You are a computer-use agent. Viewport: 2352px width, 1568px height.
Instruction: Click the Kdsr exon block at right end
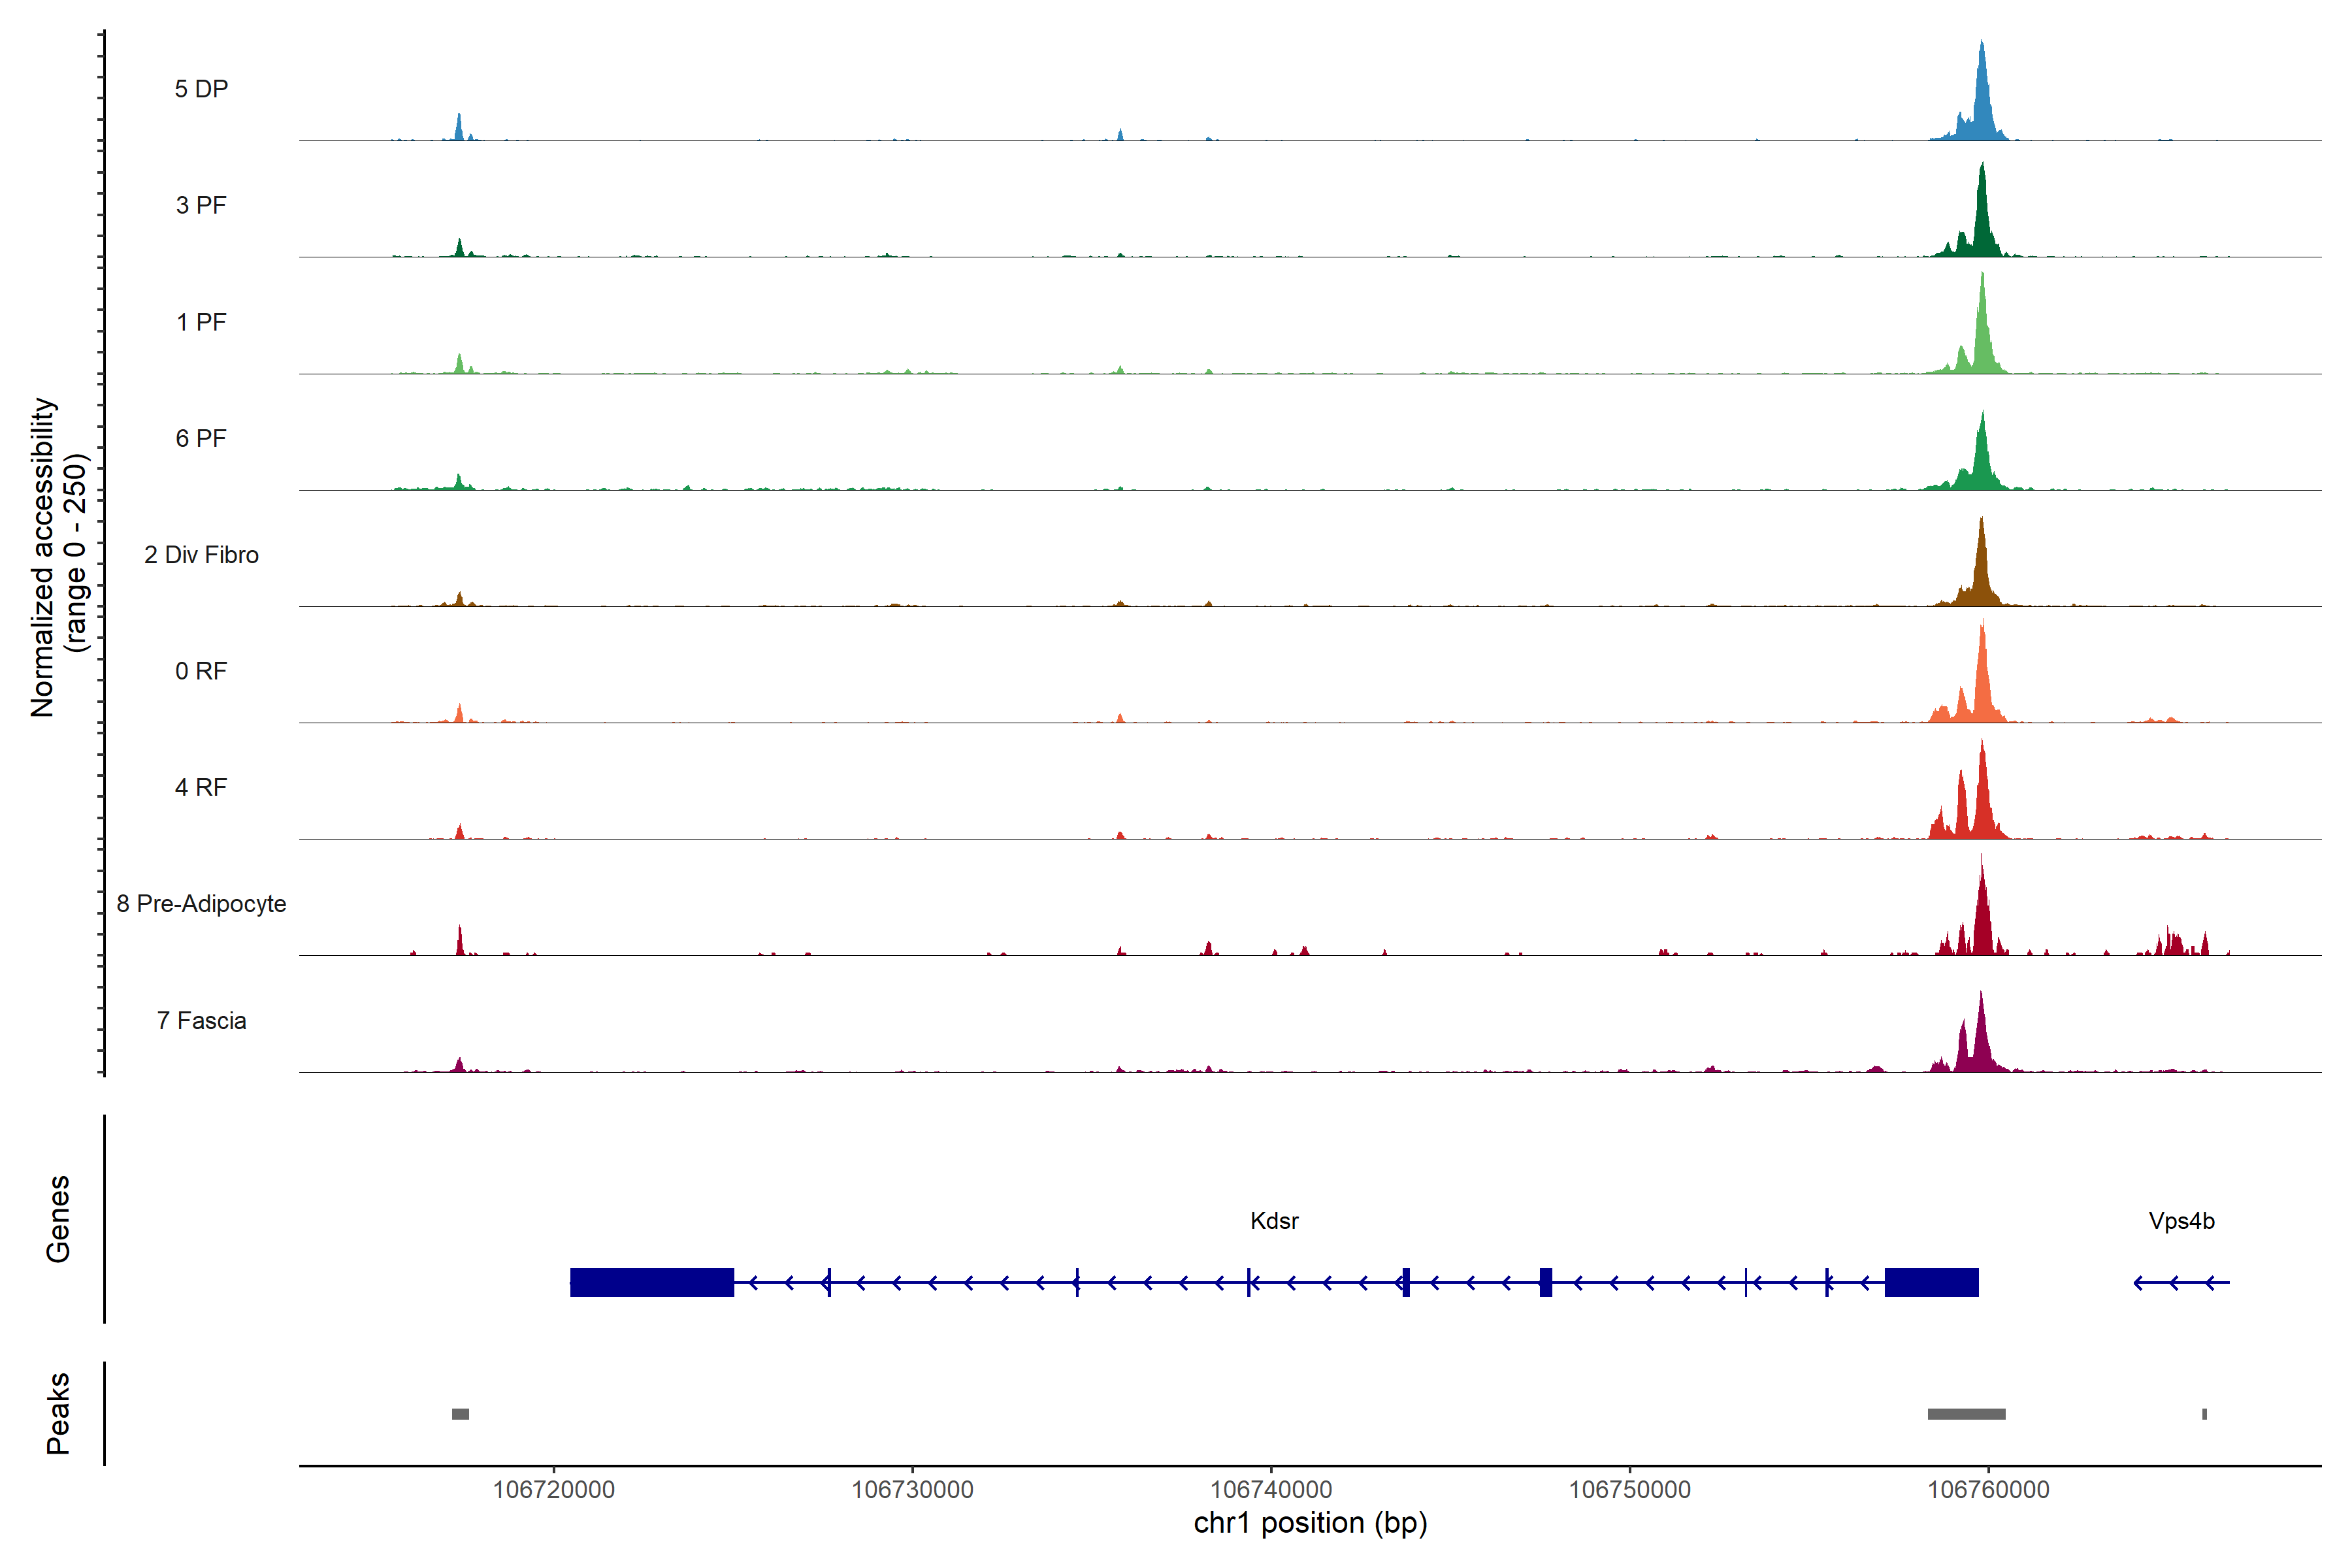(1931, 1282)
